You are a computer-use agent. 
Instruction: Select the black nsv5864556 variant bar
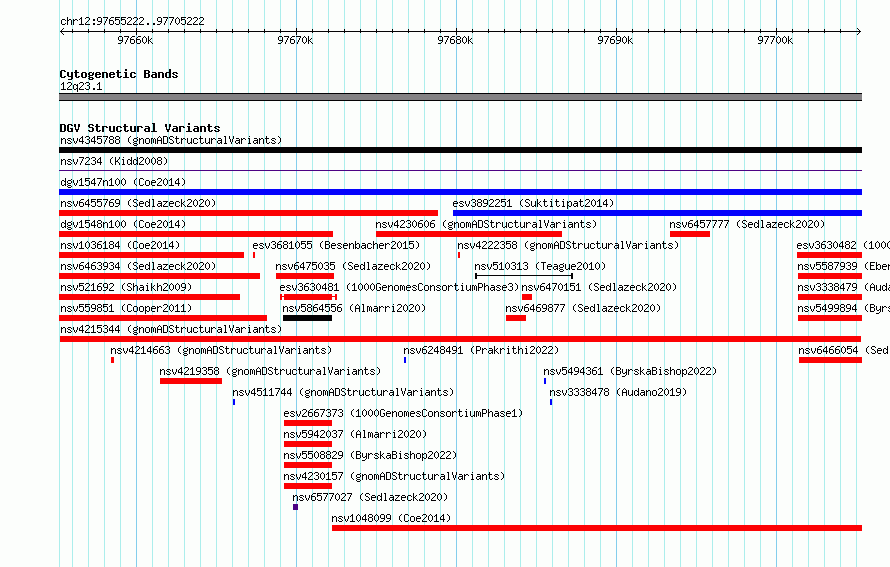(307, 318)
